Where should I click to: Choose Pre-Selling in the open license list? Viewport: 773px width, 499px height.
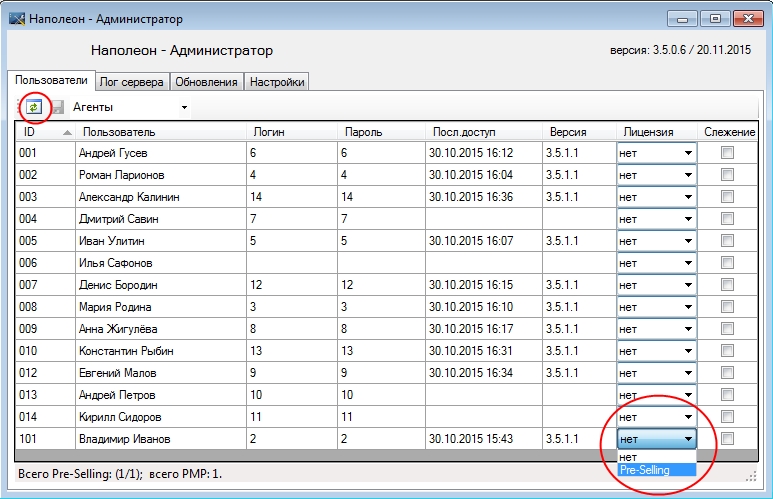point(657,470)
